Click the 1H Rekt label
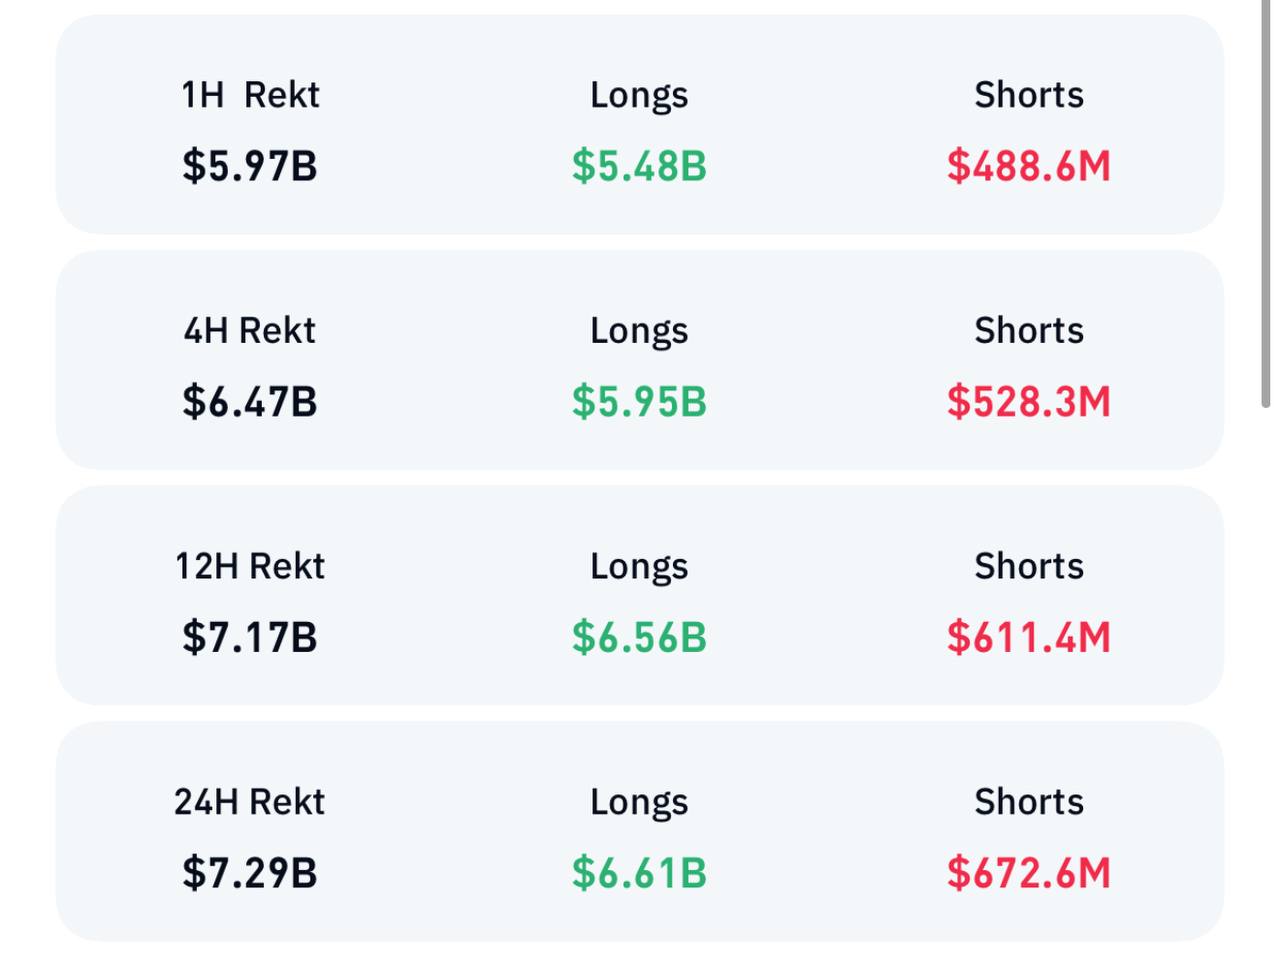 [249, 95]
